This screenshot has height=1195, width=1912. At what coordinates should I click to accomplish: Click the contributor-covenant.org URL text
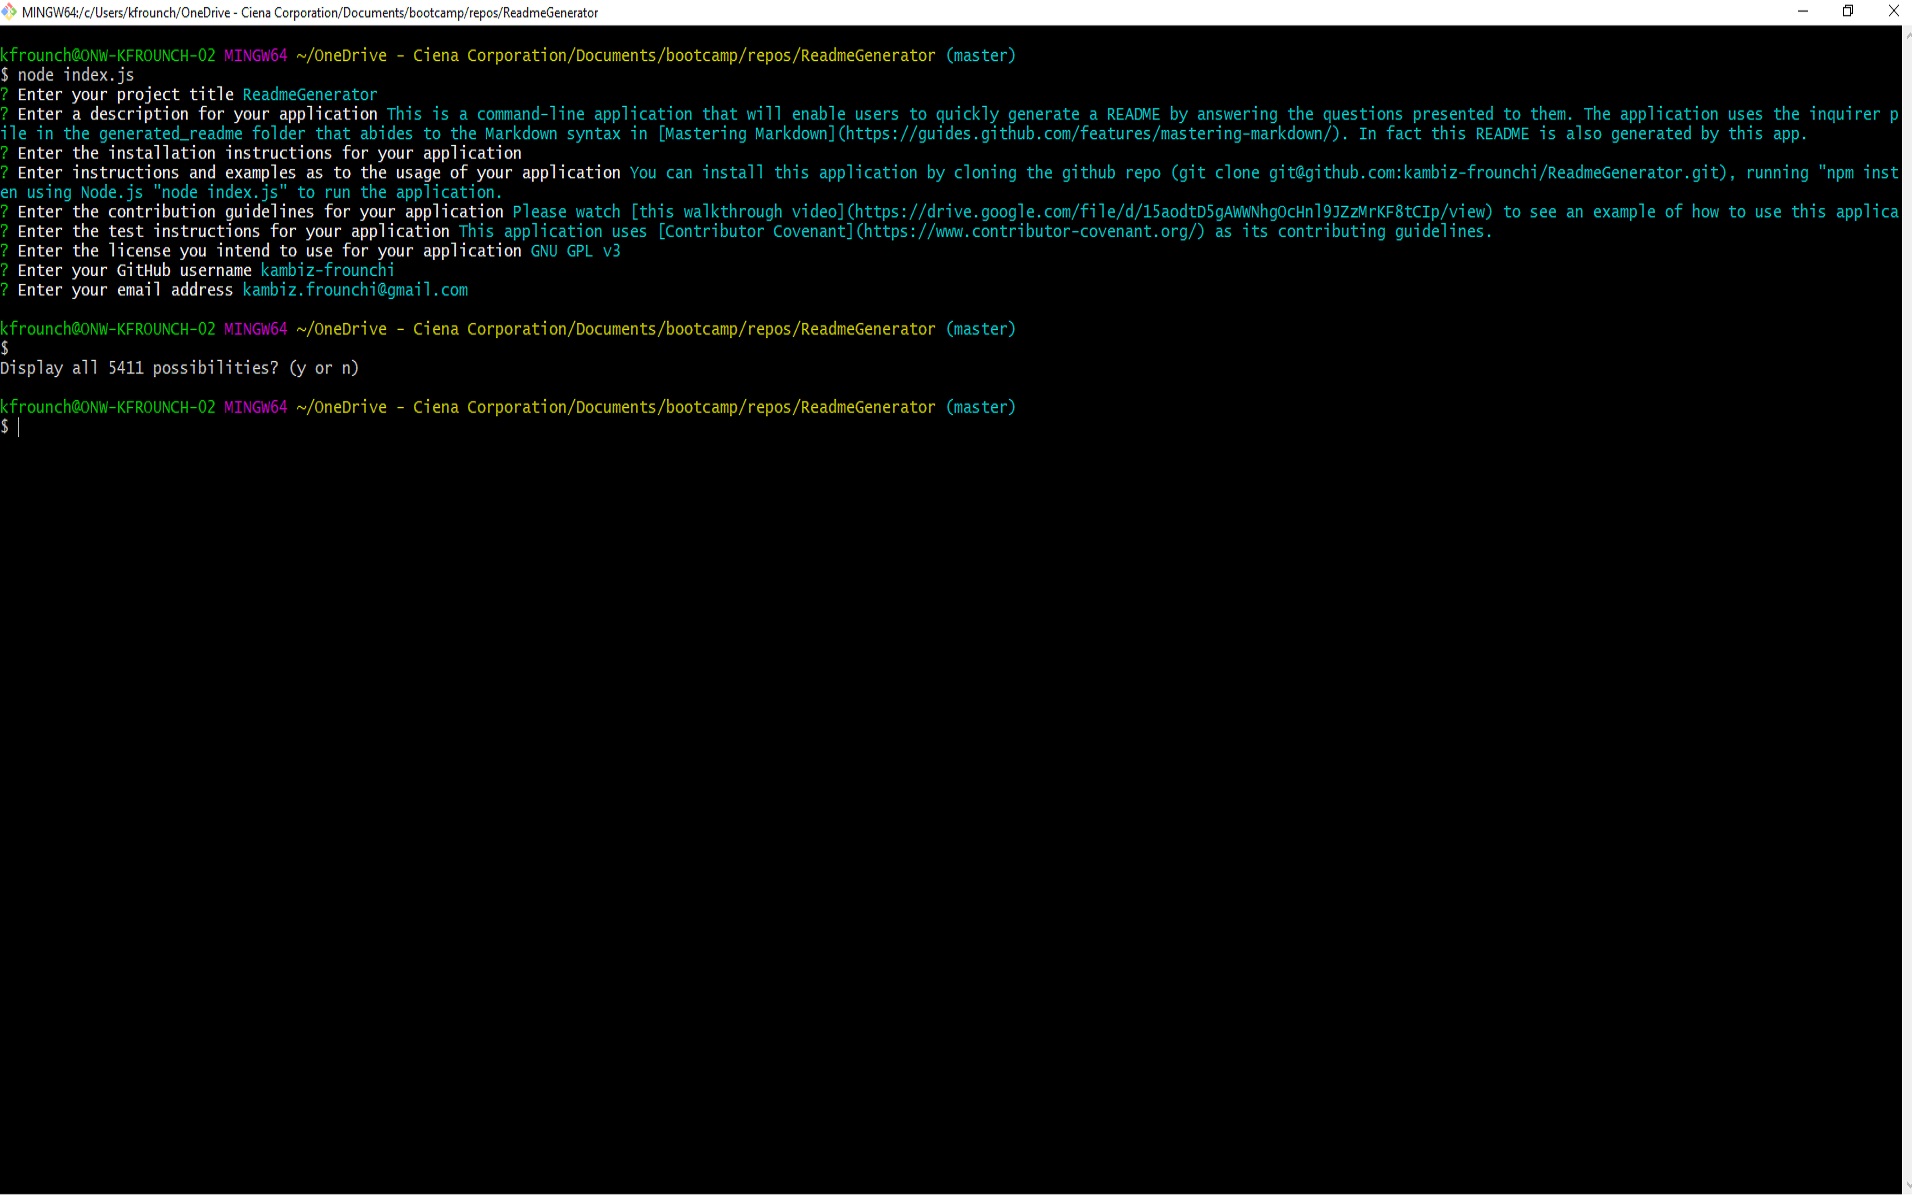coord(1034,232)
